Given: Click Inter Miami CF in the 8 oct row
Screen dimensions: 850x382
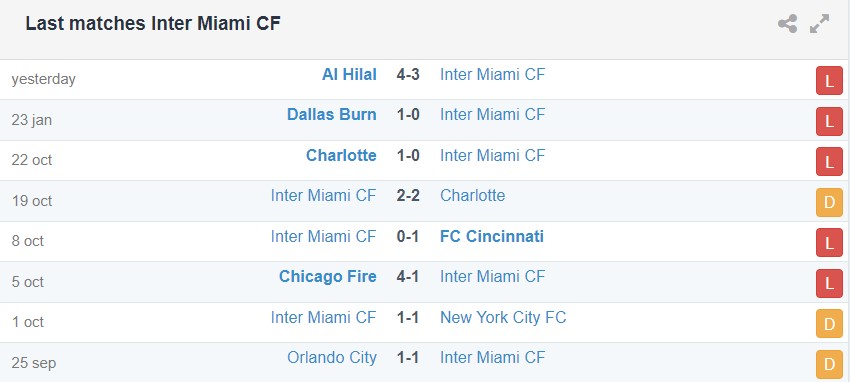Looking at the screenshot, I should pyautogui.click(x=323, y=236).
